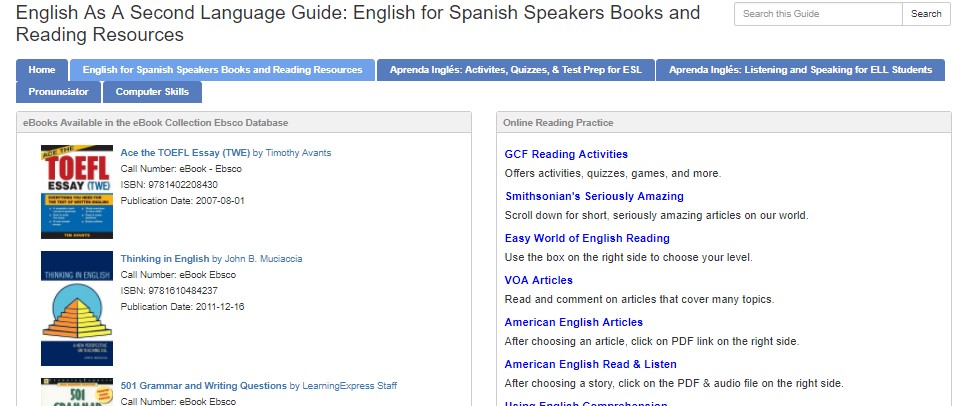Screen dimensions: 979x406
Task: Open Thinking in English title link
Action: pyautogui.click(x=165, y=259)
